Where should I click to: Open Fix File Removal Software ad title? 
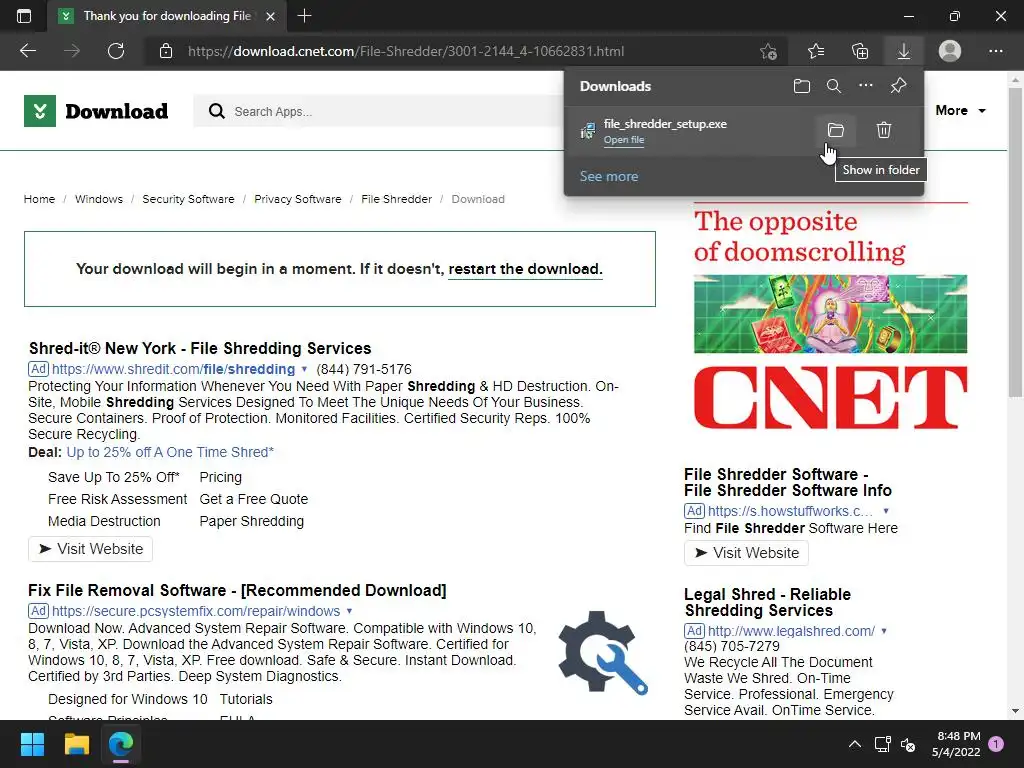tap(237, 590)
